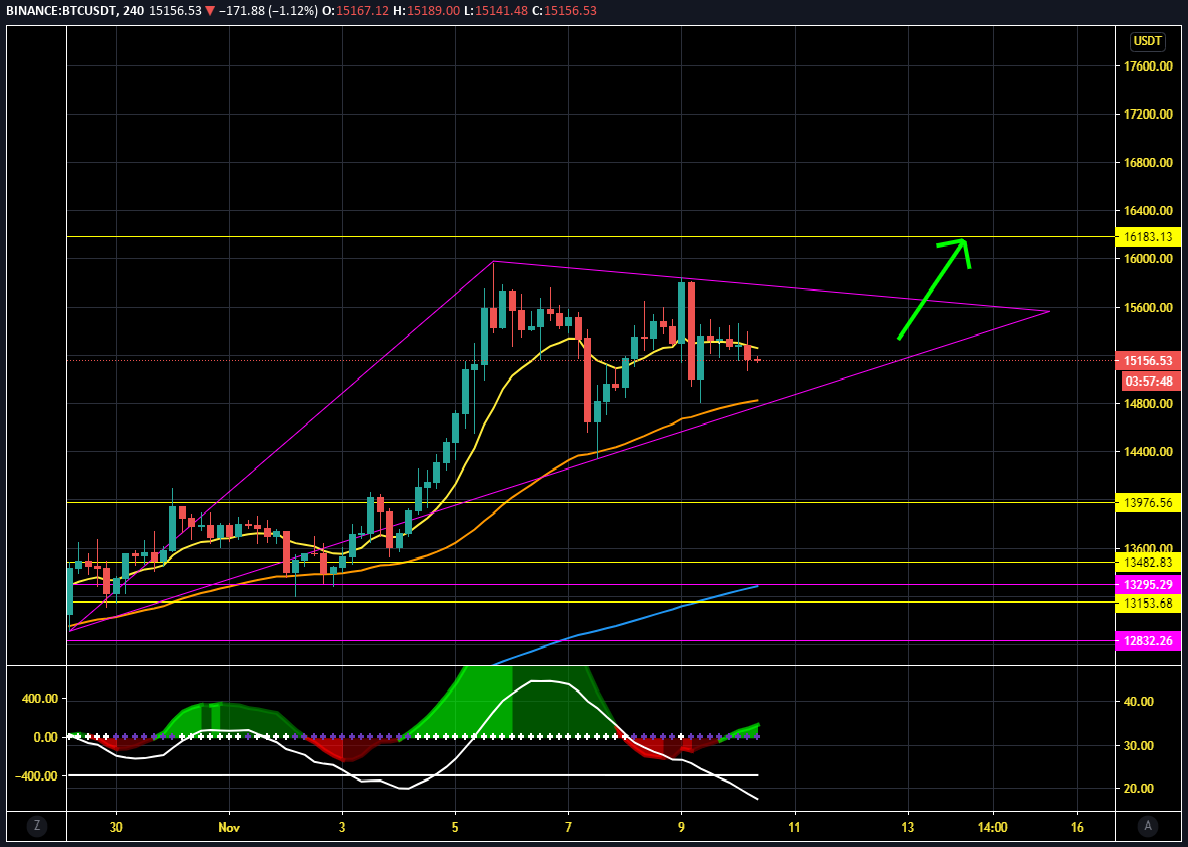
Task: Select the red 15156.53 current price label
Action: (x=1148, y=361)
